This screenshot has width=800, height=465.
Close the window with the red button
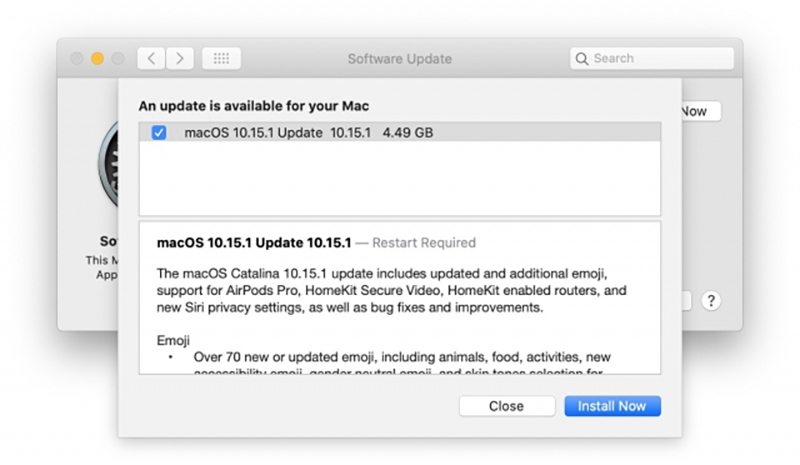click(78, 59)
